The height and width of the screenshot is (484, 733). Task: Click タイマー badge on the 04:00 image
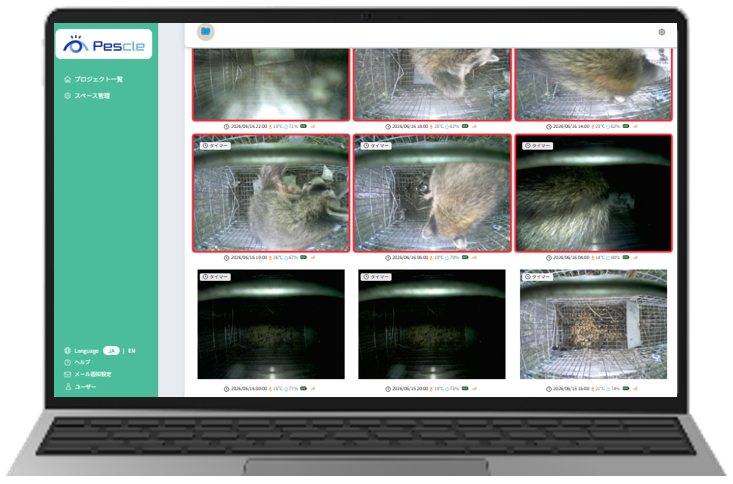click(x=538, y=146)
